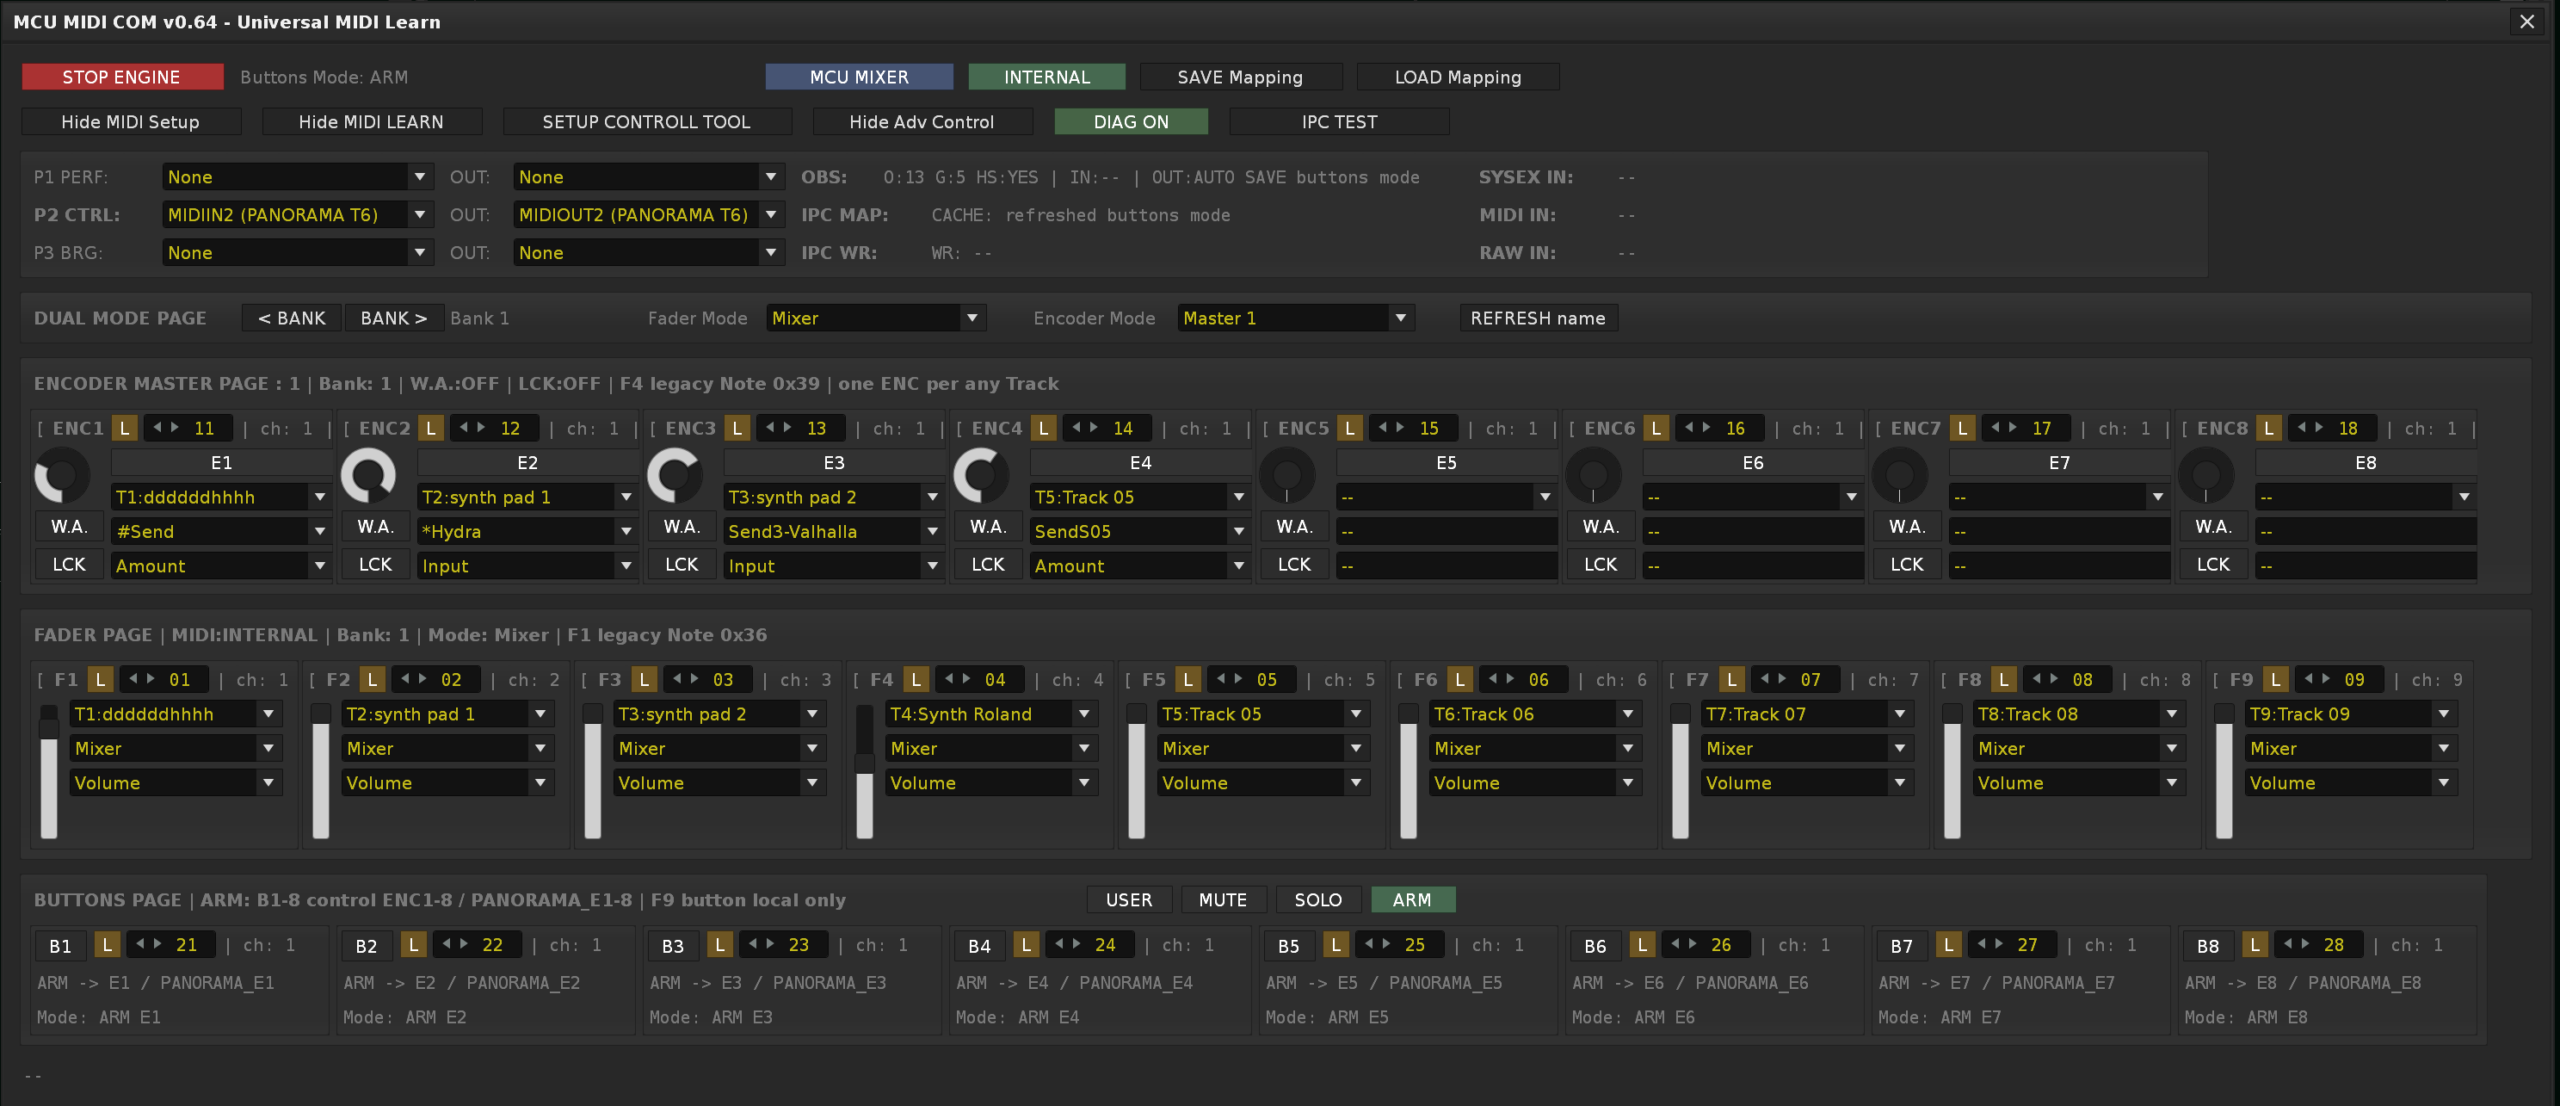Click the F1 learn L button
The width and height of the screenshot is (2560, 1106).
[100, 679]
